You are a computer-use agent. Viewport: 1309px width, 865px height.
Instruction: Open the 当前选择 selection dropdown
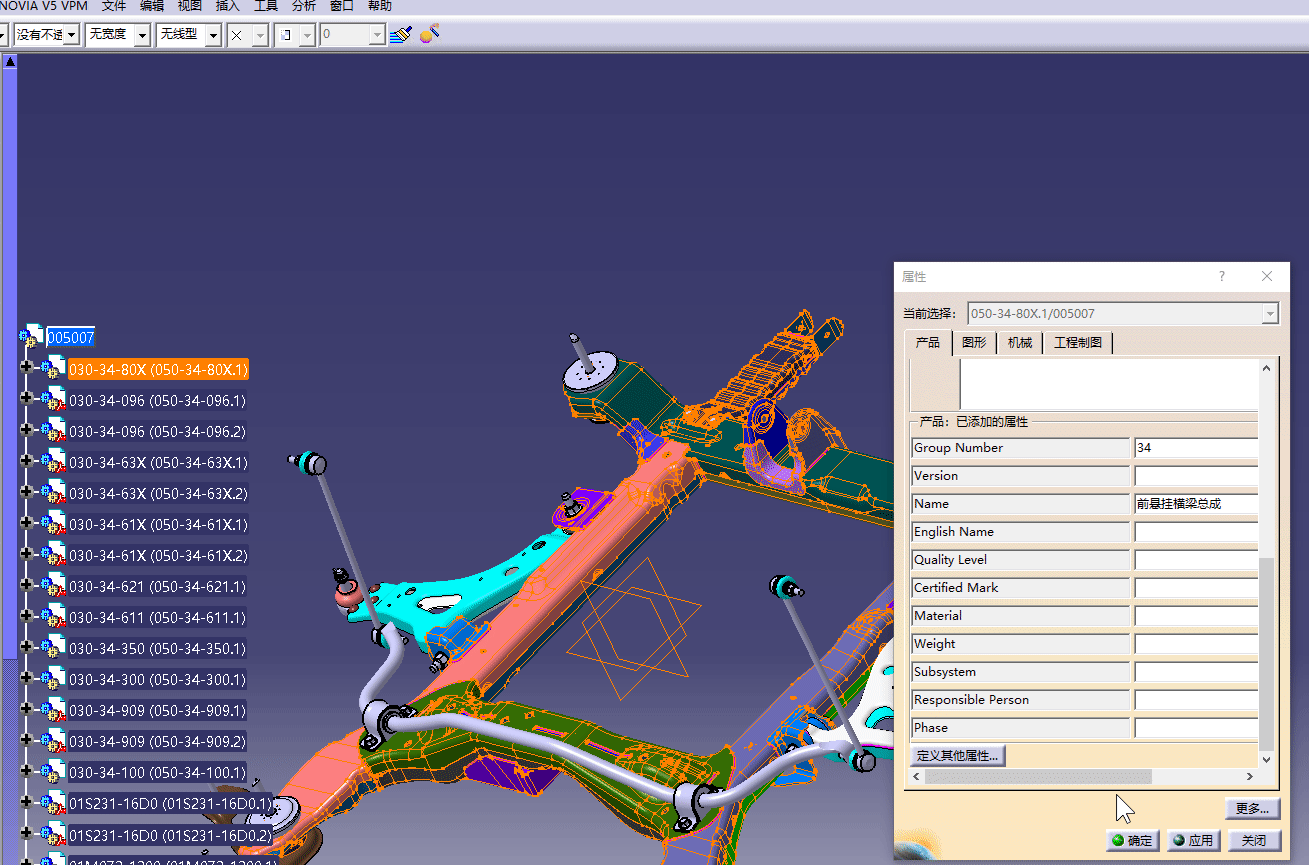(1270, 314)
